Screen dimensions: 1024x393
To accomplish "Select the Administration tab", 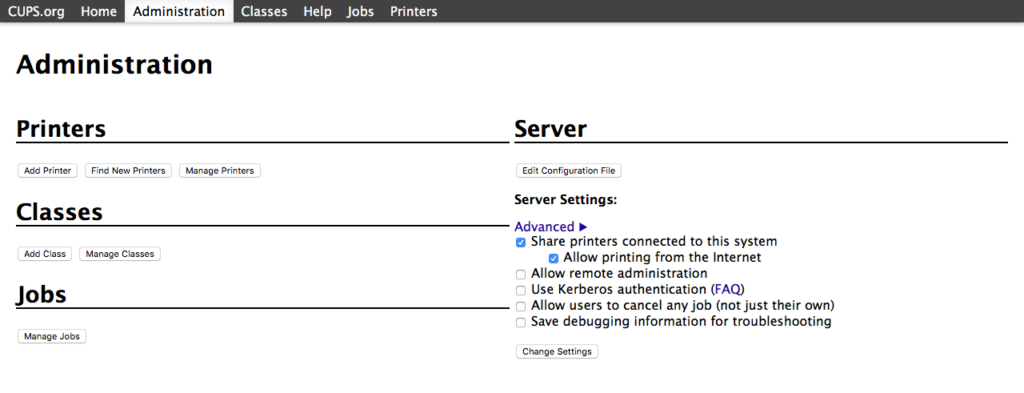I will [179, 11].
